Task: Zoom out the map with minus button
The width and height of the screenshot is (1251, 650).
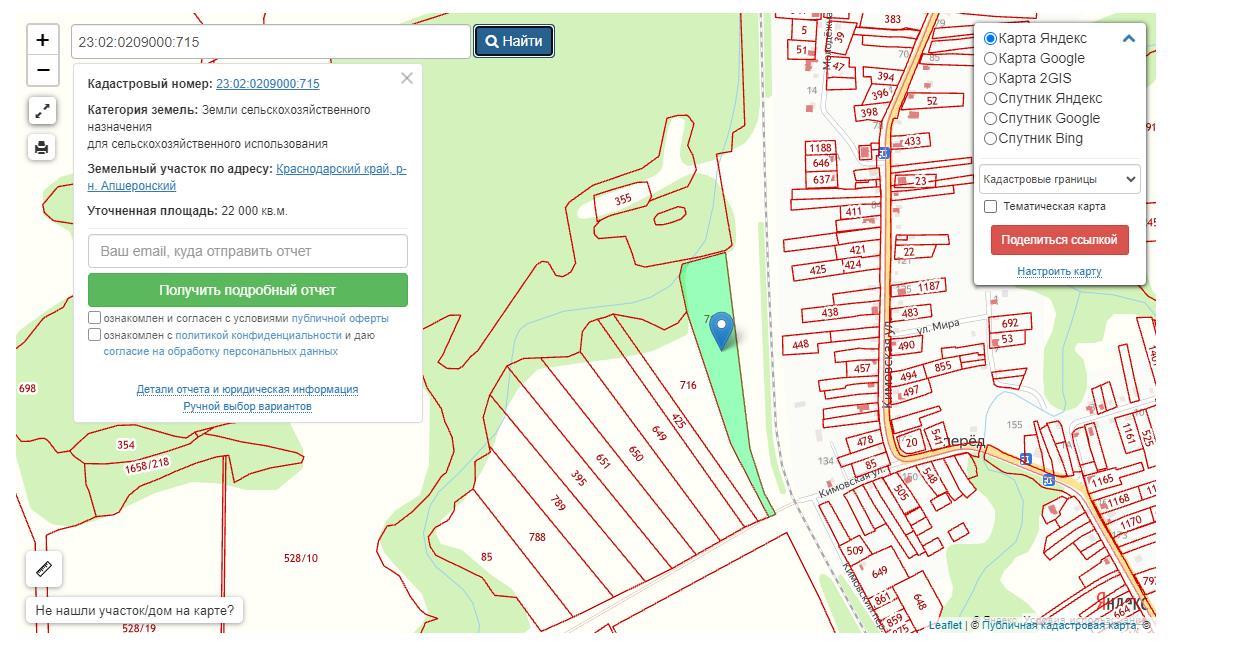Action: click(x=42, y=70)
